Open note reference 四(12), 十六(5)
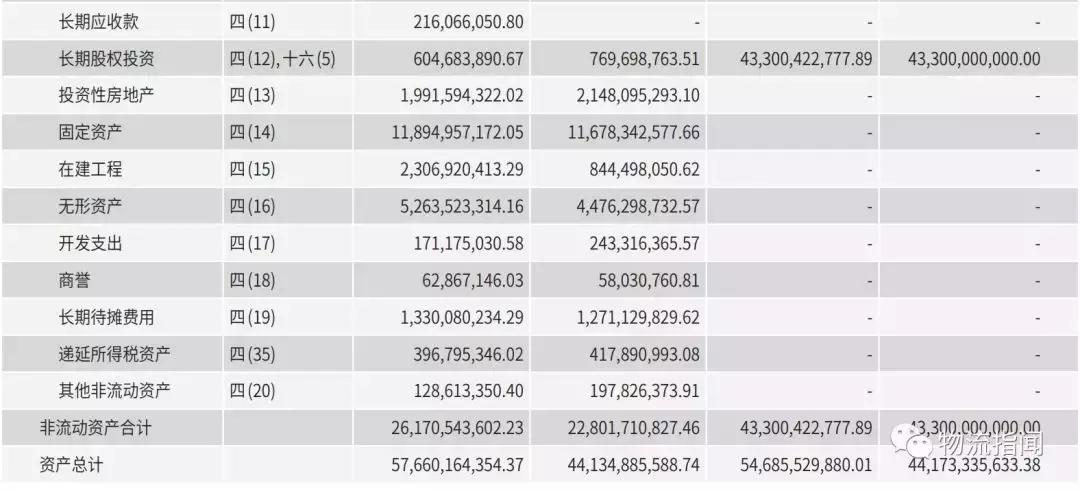This screenshot has height=491, width=1080. [282, 58]
